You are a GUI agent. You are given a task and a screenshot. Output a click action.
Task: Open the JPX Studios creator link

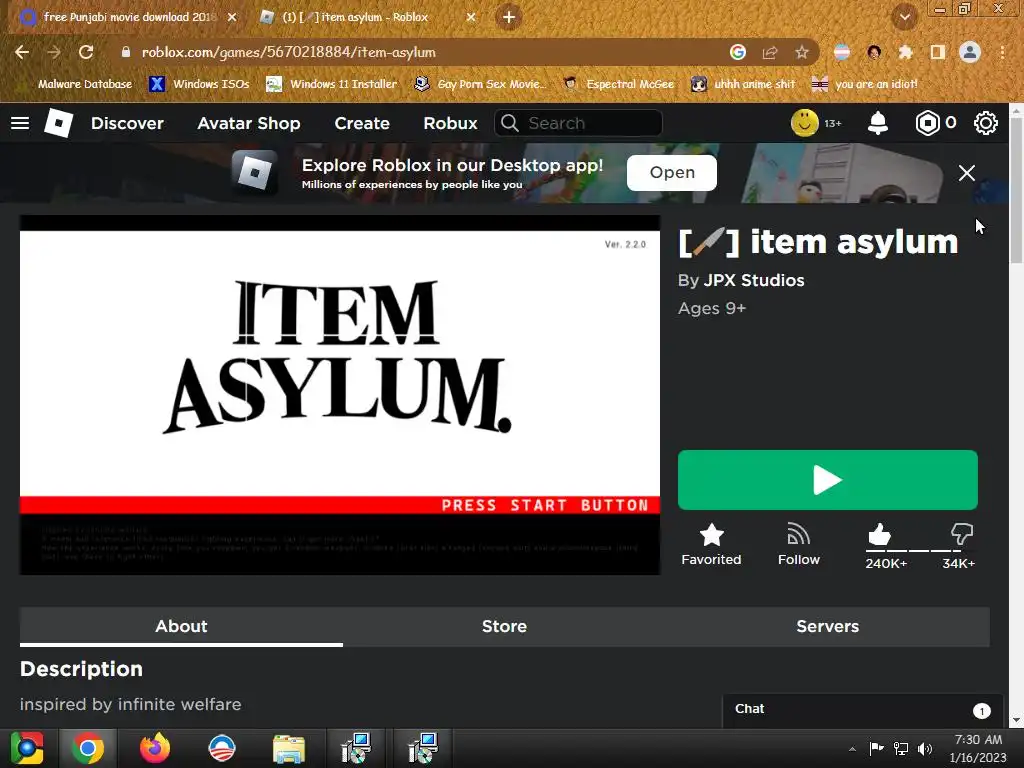tap(754, 280)
